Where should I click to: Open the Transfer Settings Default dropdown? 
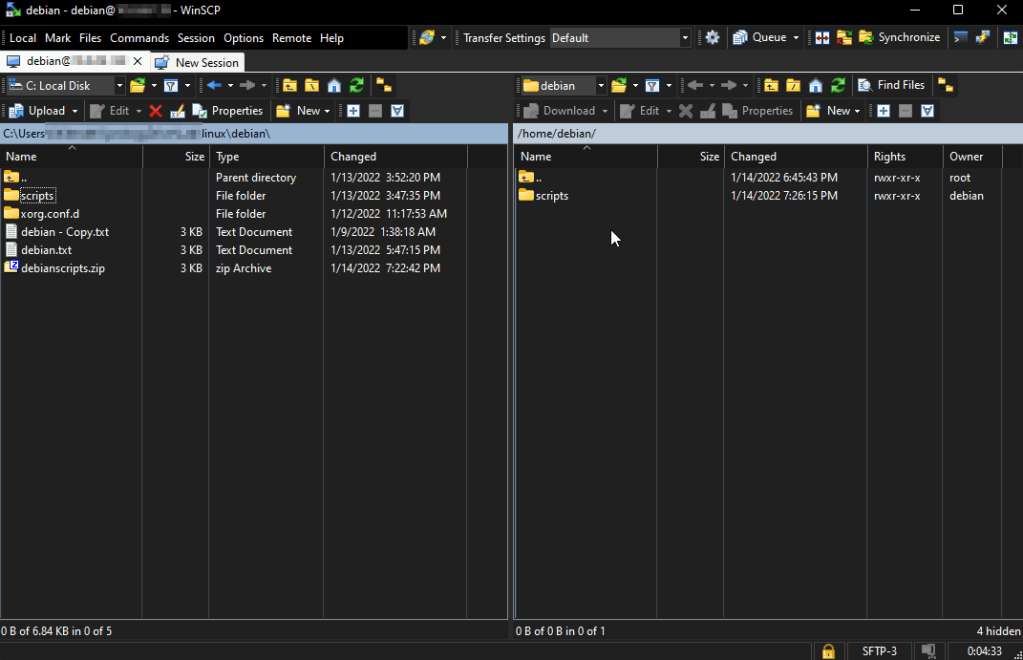pos(685,38)
